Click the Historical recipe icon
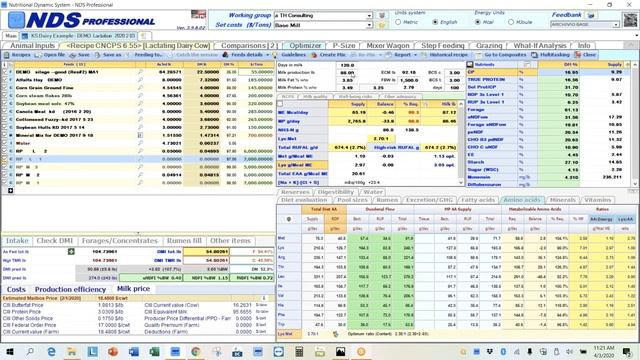Screen dimensions: 640x360 [x=423, y=55]
